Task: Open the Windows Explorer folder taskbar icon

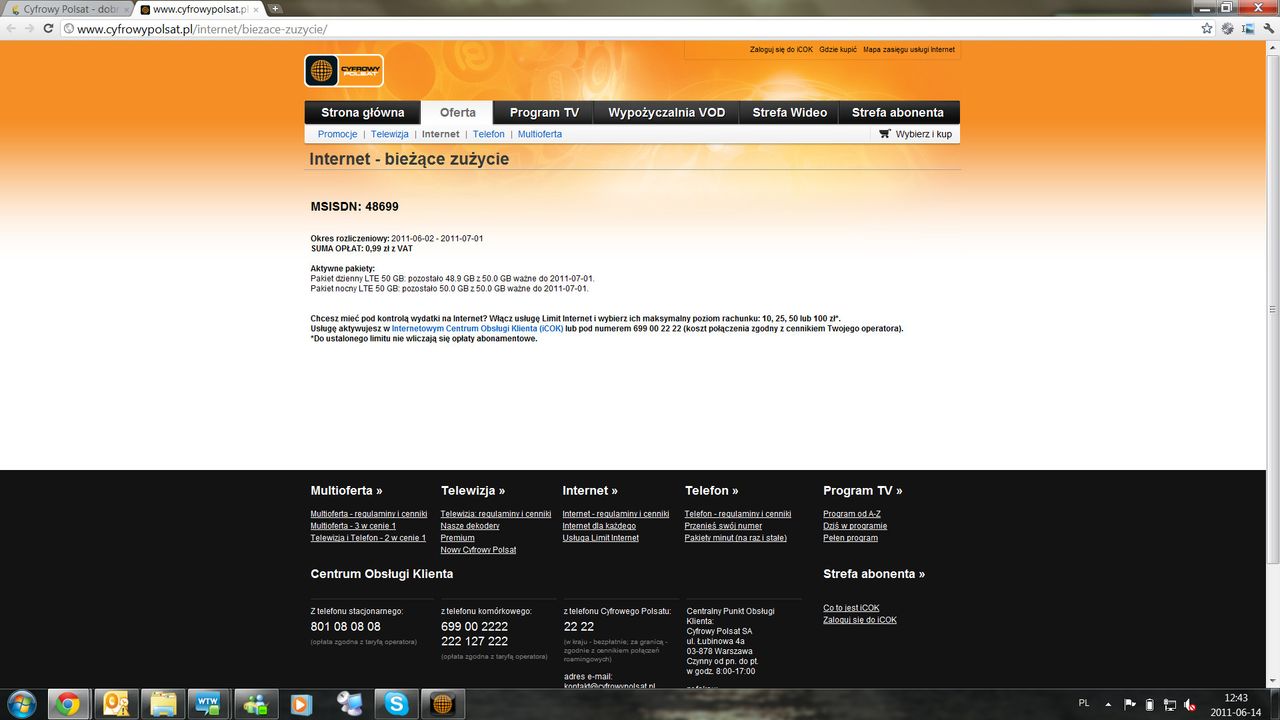Action: [x=162, y=704]
